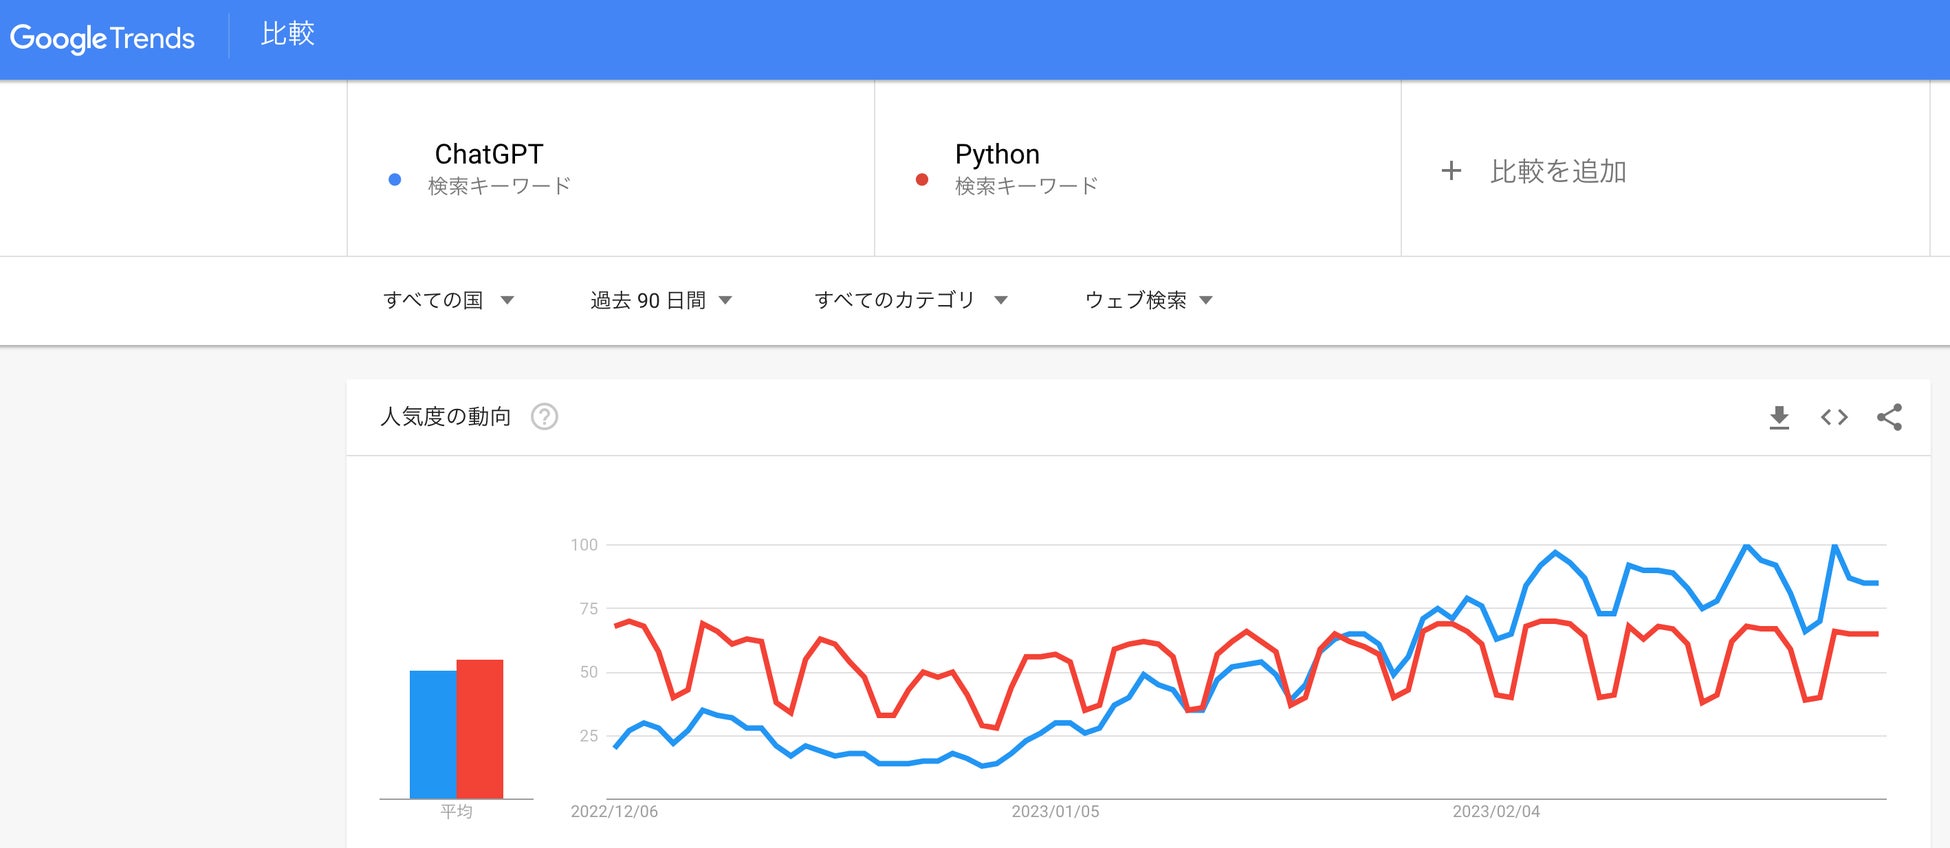This screenshot has width=1950, height=848.
Task: Edit the Python search term
Action: [997, 154]
